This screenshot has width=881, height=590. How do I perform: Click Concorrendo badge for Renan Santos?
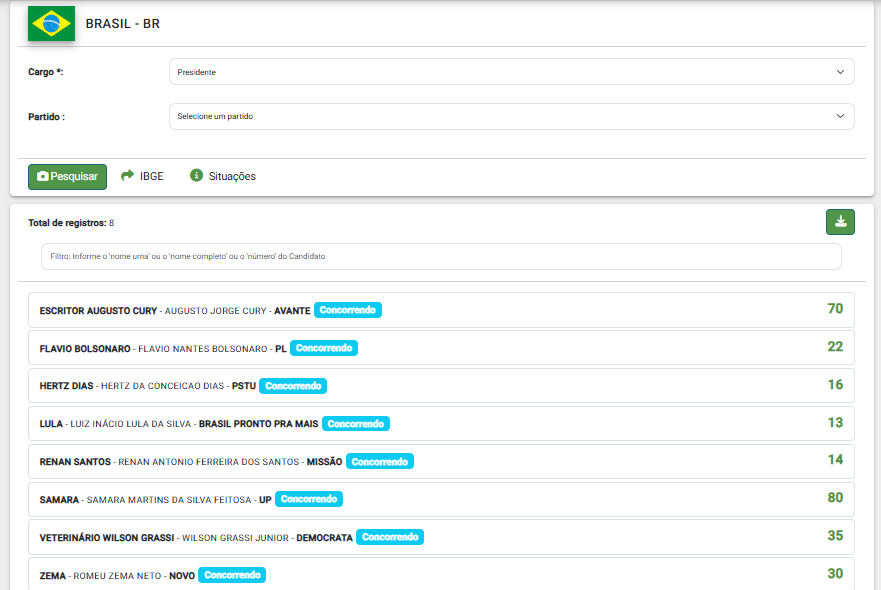point(380,461)
